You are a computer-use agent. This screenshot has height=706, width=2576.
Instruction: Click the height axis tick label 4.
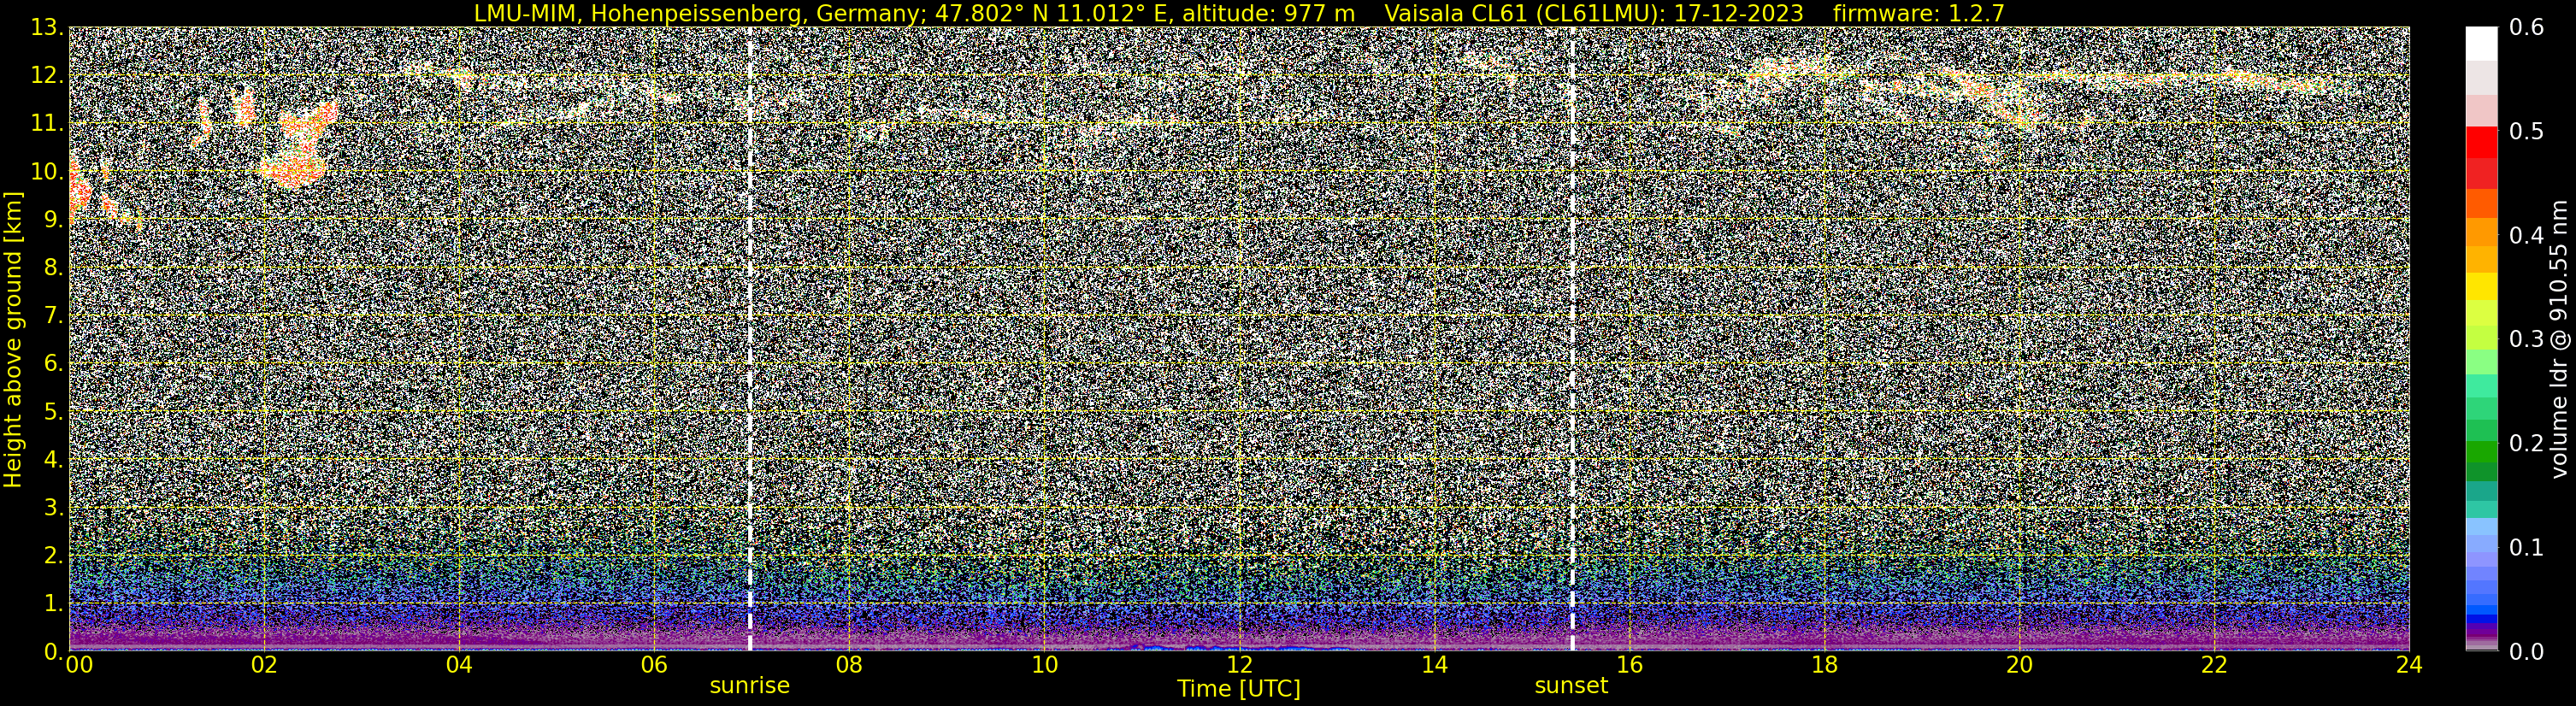tap(54, 459)
